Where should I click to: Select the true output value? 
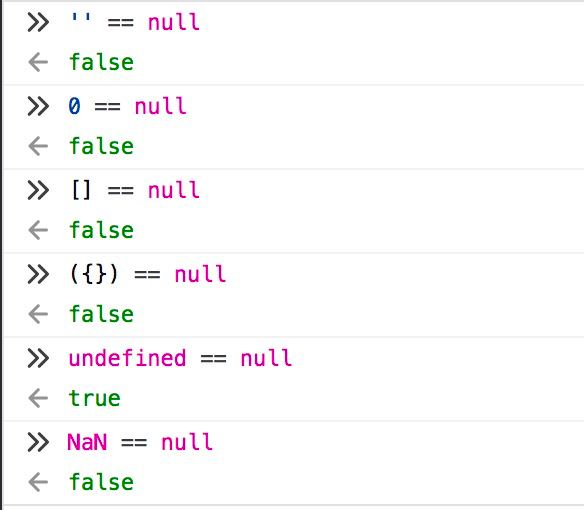click(x=95, y=398)
